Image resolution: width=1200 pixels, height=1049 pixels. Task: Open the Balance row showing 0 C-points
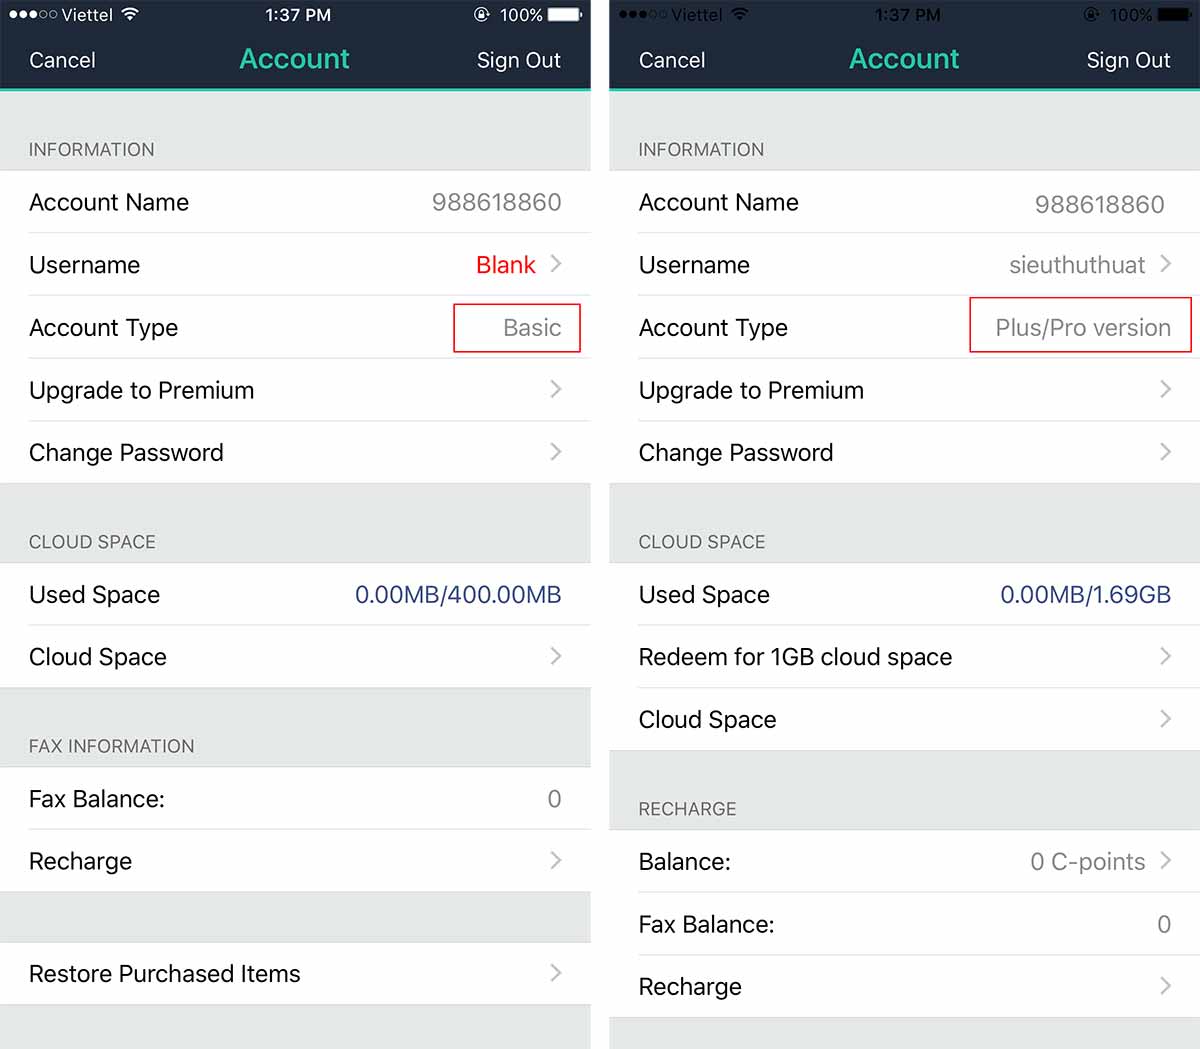pyautogui.click(x=904, y=861)
